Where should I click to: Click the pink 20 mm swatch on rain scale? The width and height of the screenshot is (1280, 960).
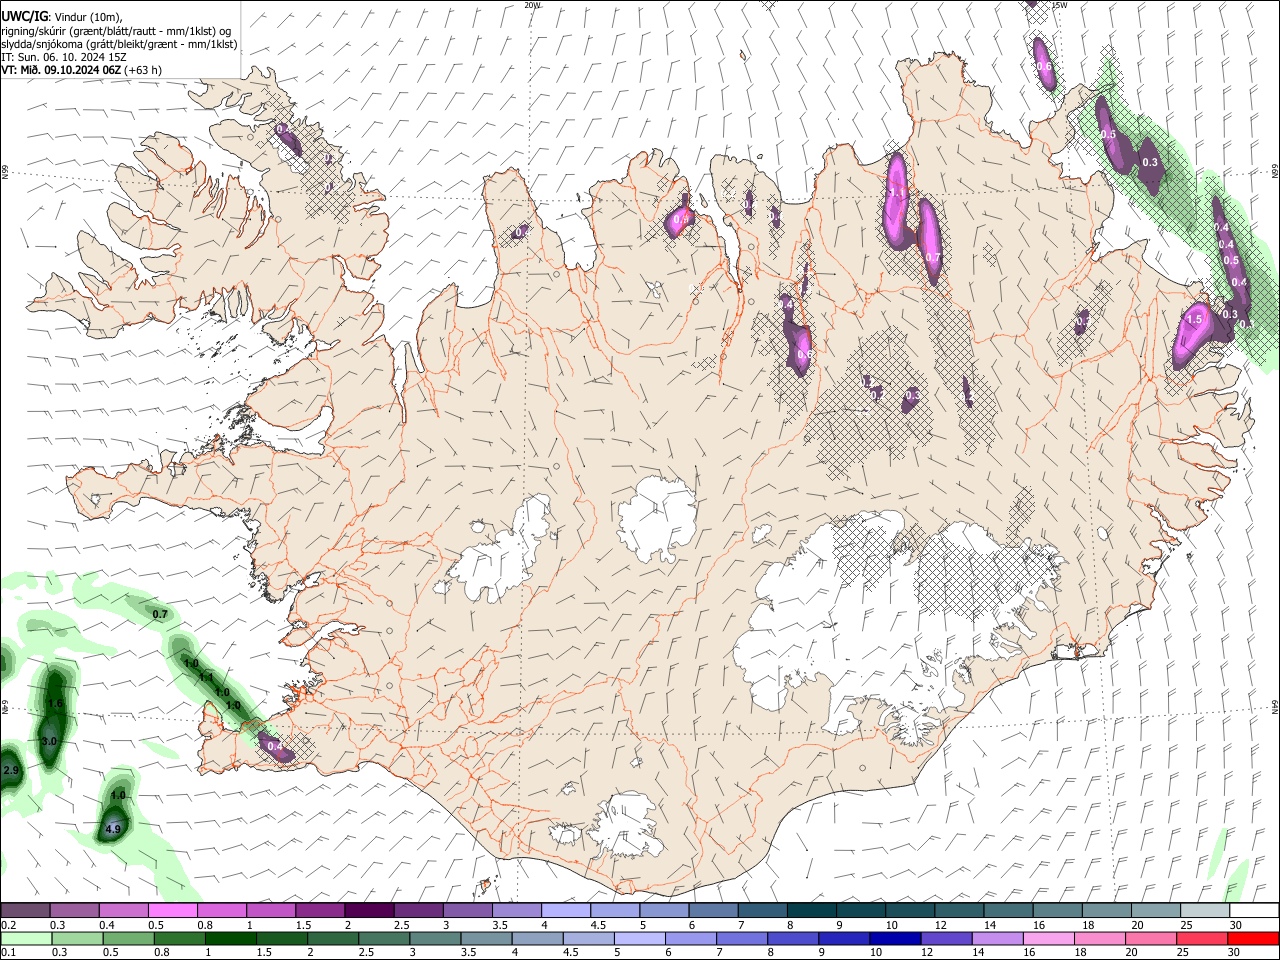click(1152, 939)
